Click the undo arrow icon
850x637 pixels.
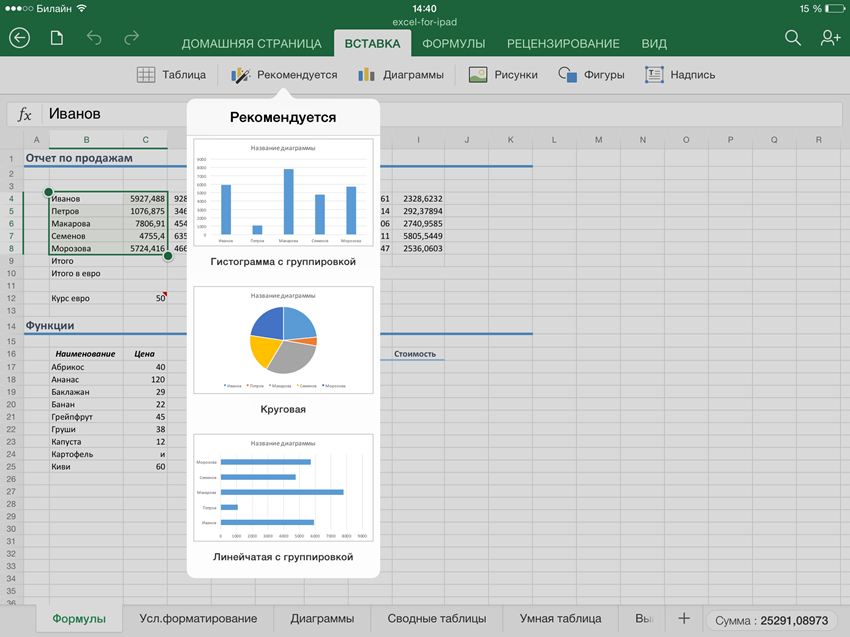coord(94,38)
